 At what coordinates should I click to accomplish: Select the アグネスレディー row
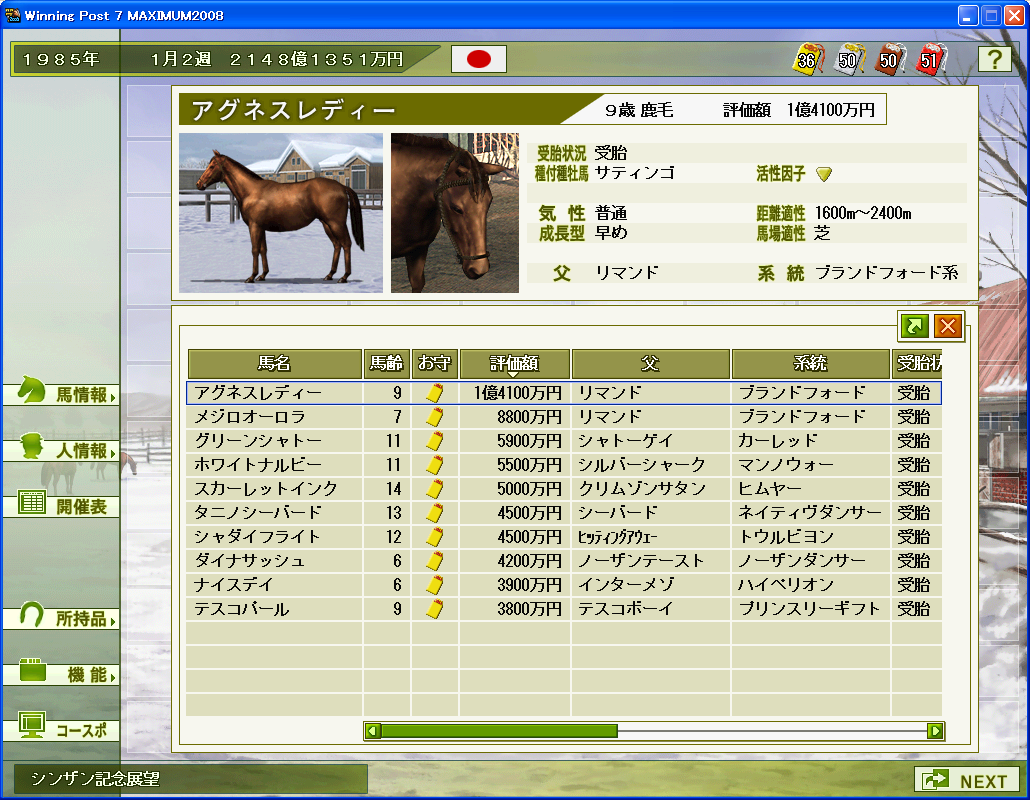click(564, 393)
